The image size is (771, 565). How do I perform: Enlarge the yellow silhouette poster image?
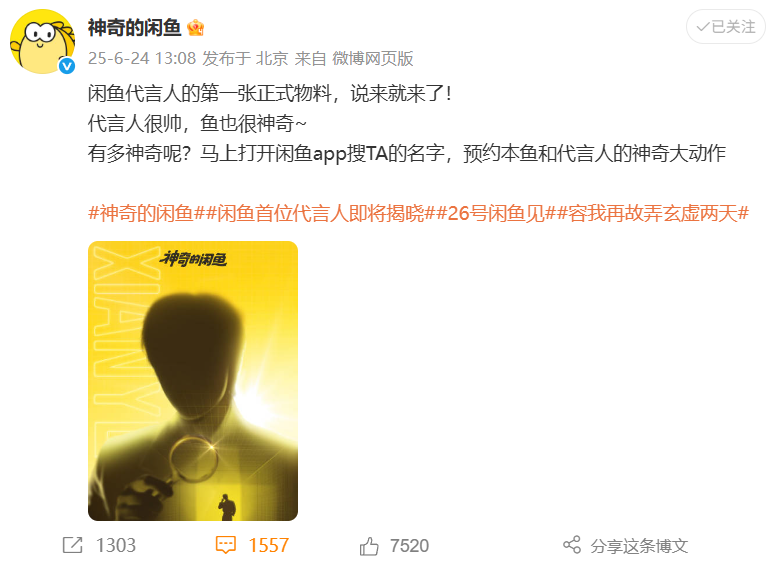click(193, 381)
